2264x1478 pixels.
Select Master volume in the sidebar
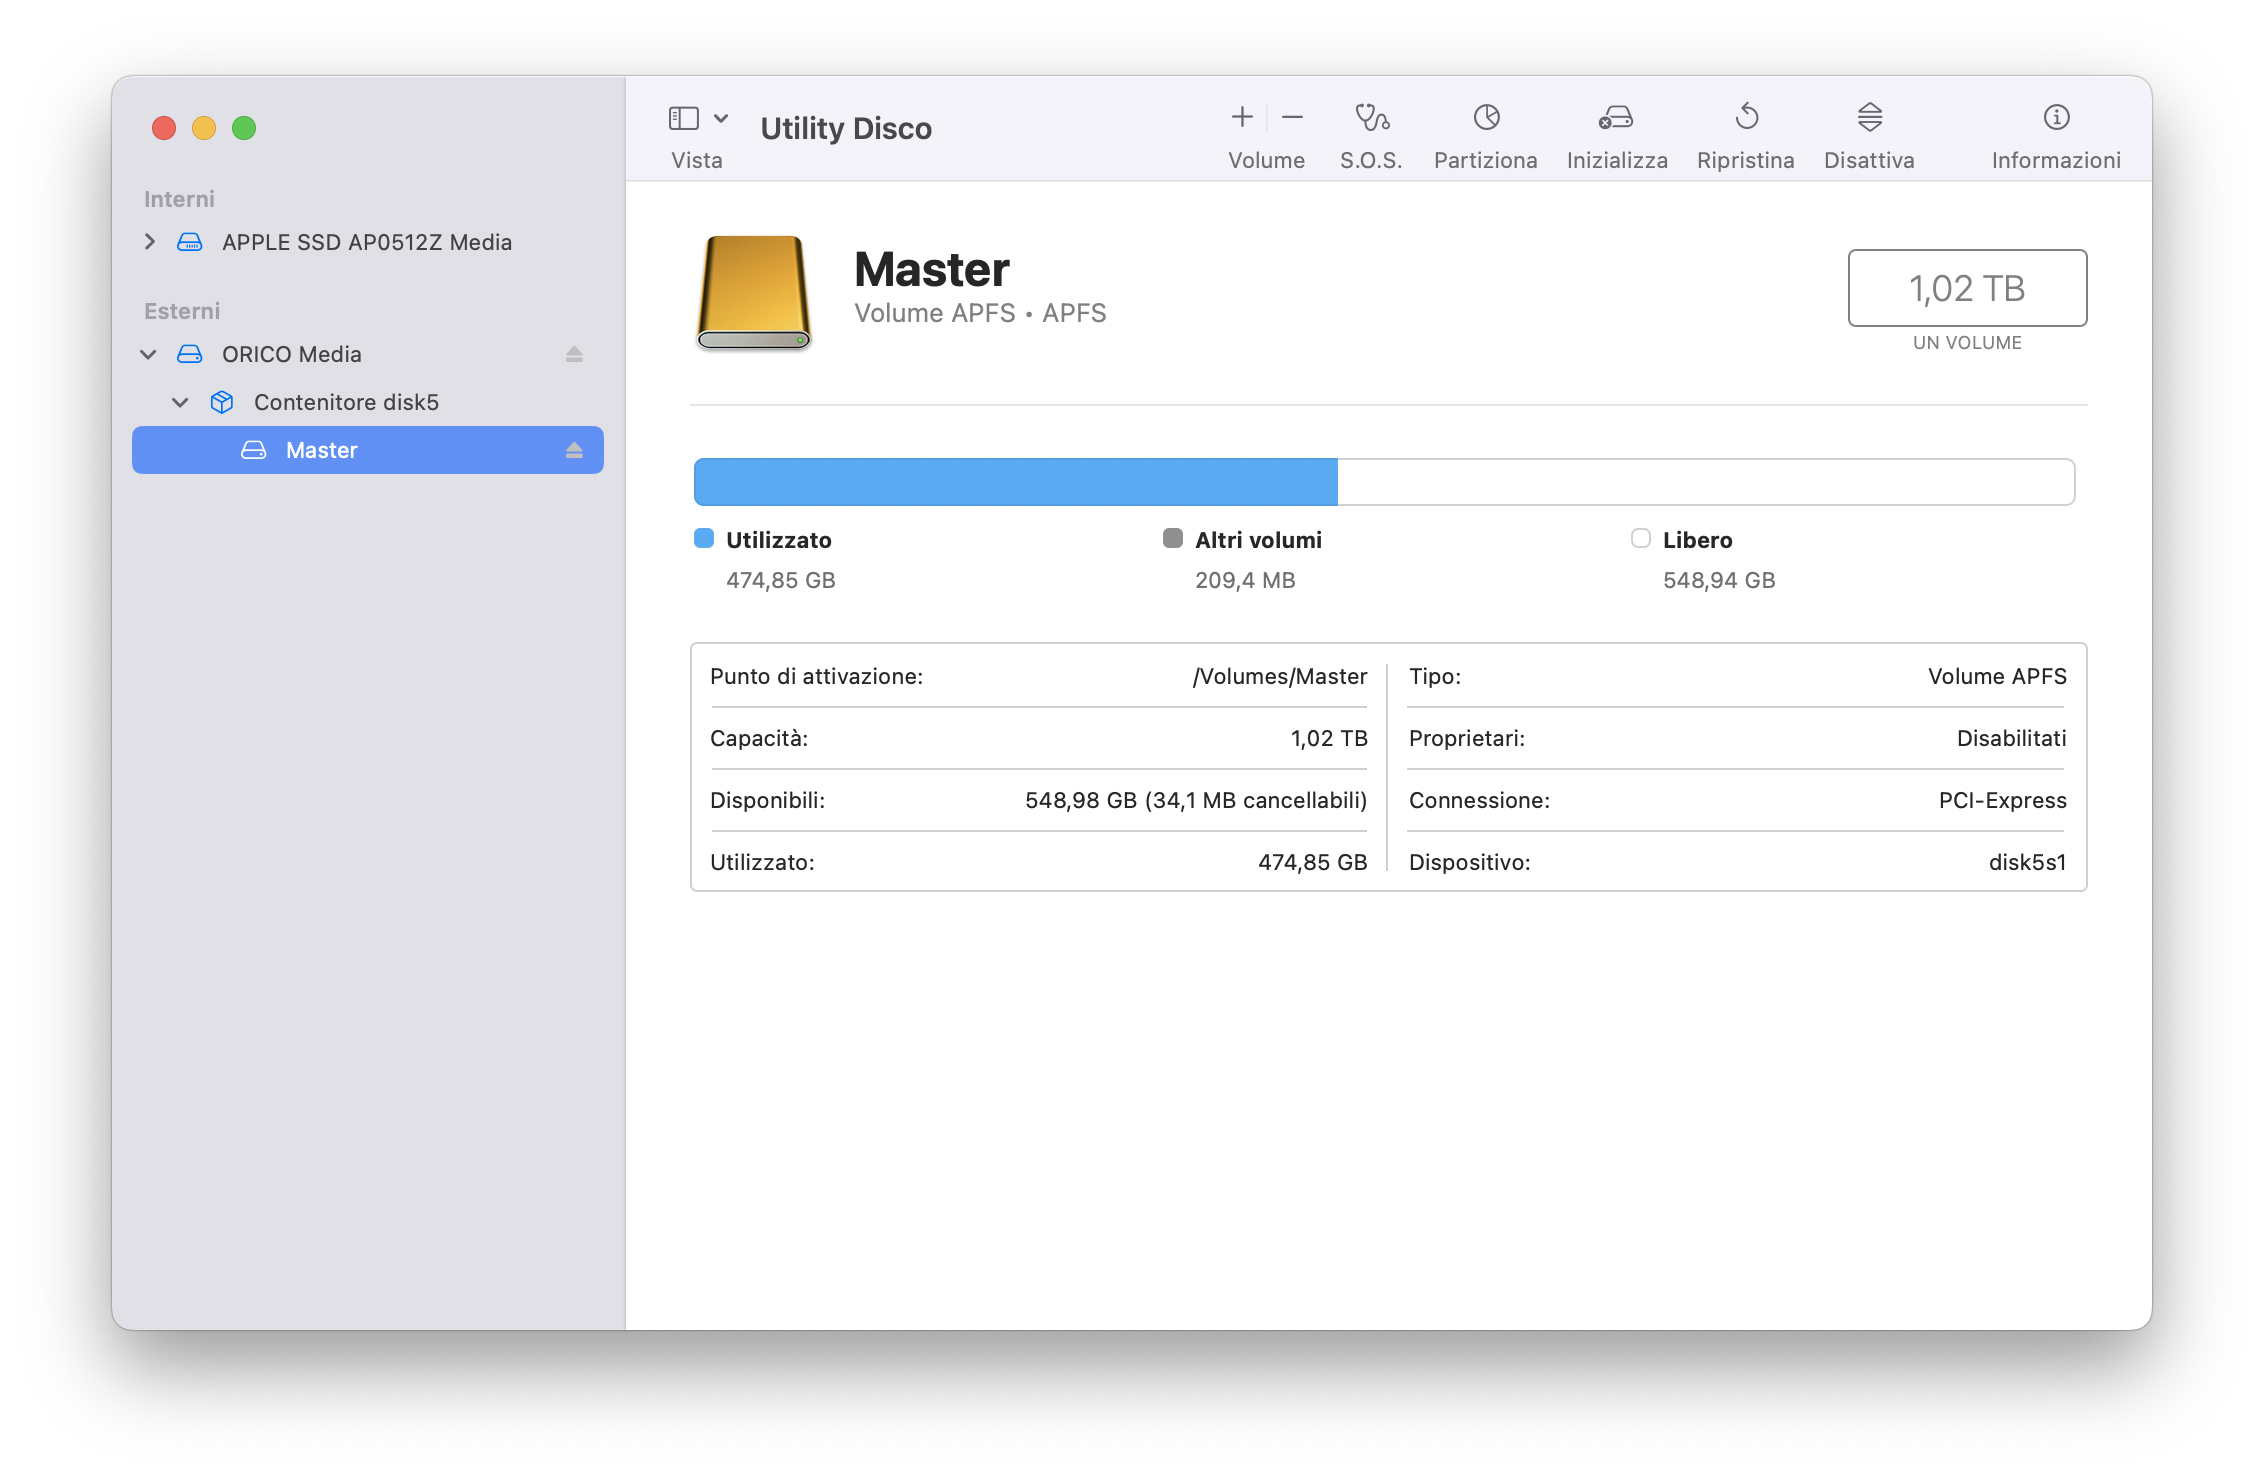[321, 450]
